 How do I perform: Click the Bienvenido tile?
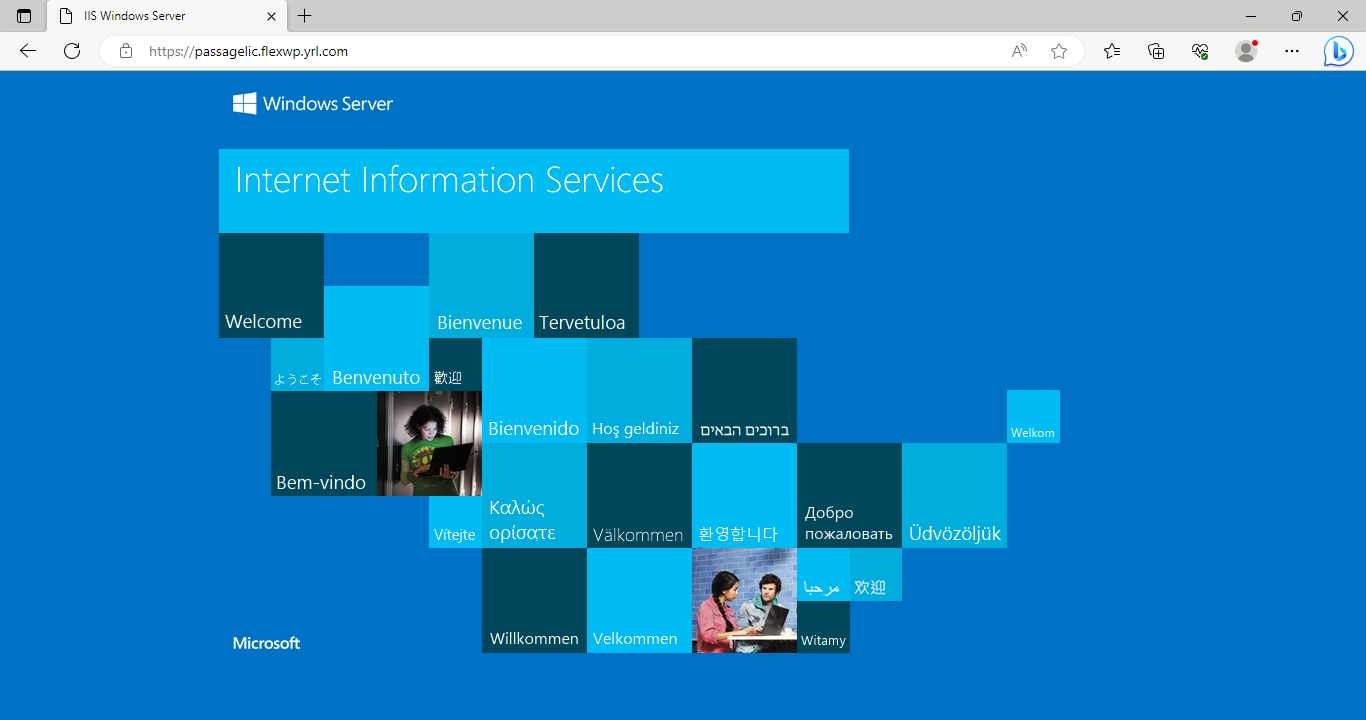click(534, 390)
